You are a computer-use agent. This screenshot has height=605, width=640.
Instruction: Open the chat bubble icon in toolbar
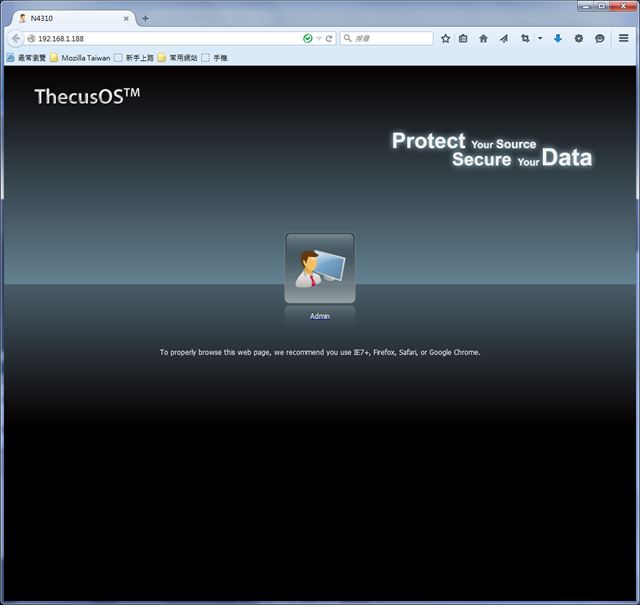click(600, 38)
